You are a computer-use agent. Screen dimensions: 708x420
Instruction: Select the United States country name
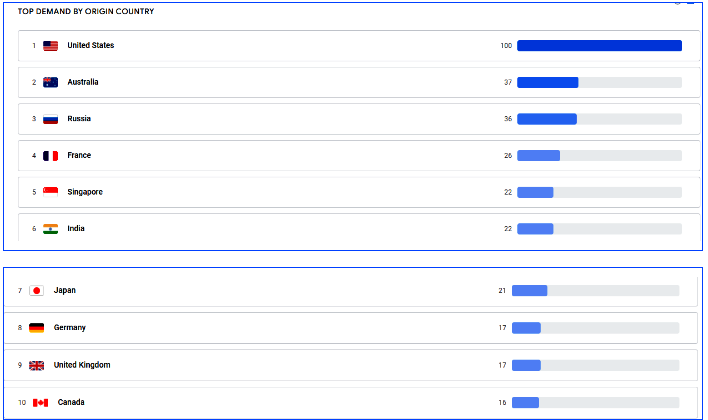click(90, 46)
